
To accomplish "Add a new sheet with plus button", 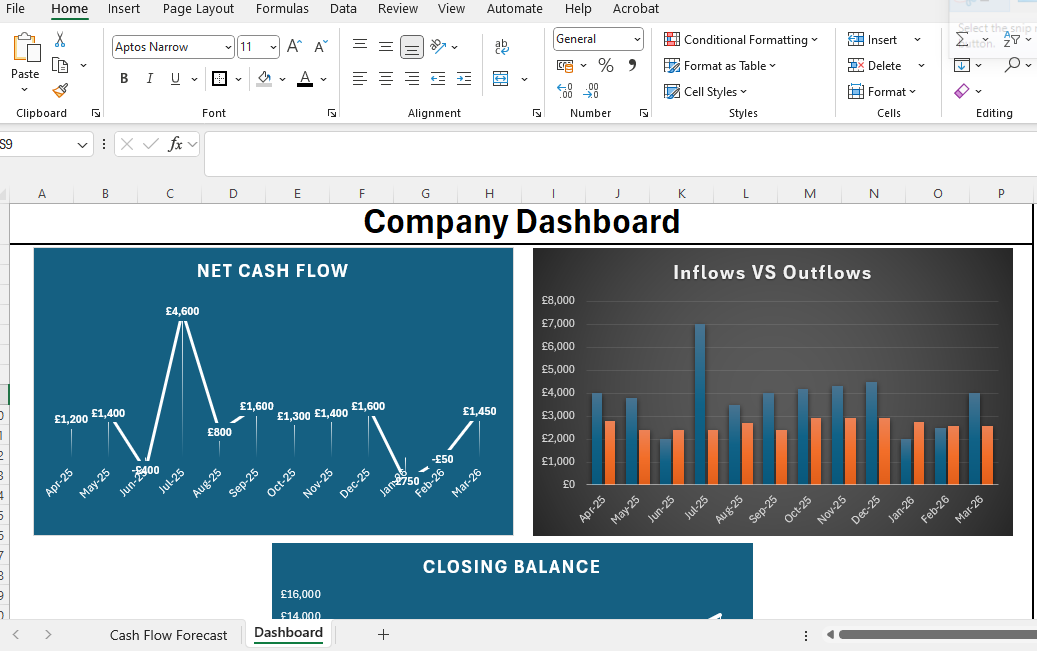I will [383, 635].
